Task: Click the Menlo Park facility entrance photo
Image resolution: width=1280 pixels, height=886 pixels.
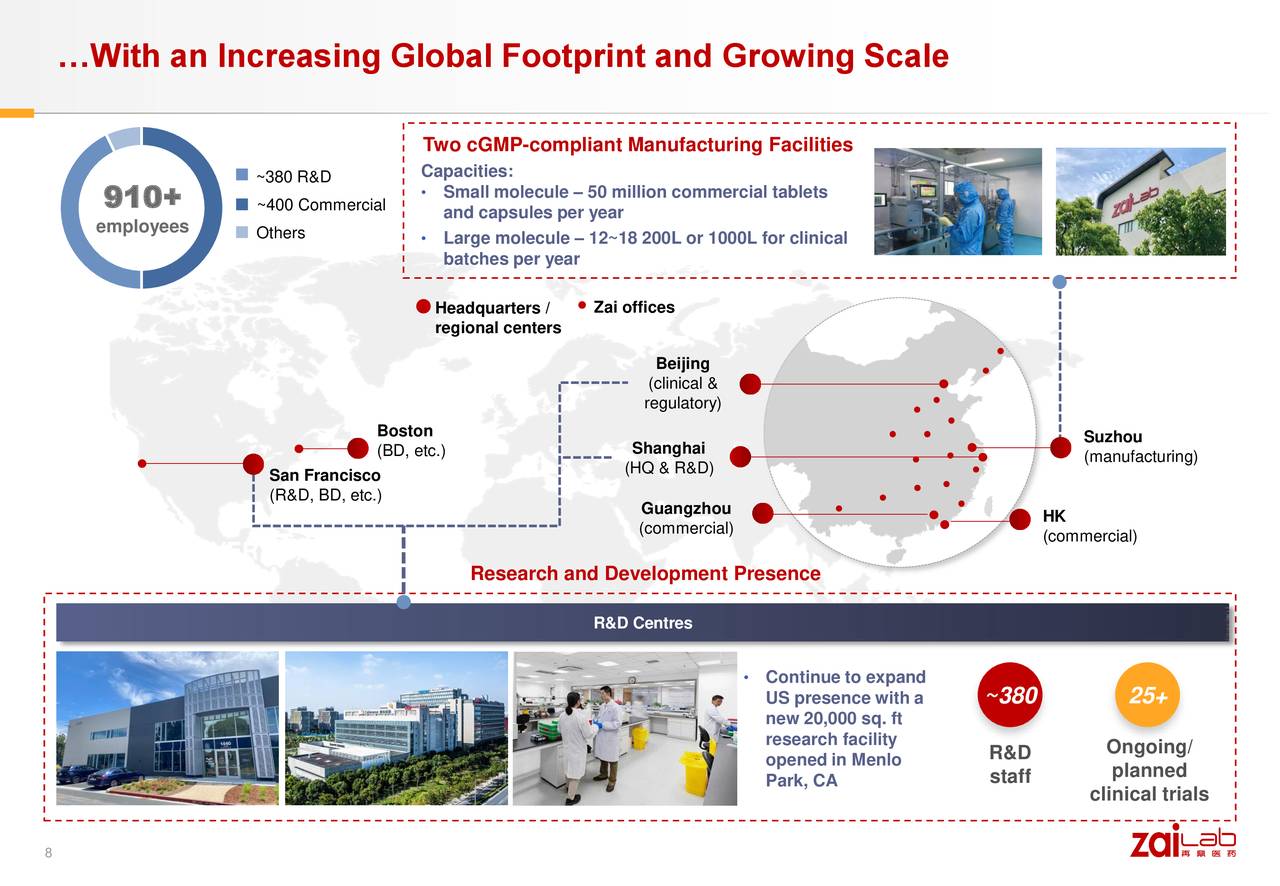Action: point(167,728)
